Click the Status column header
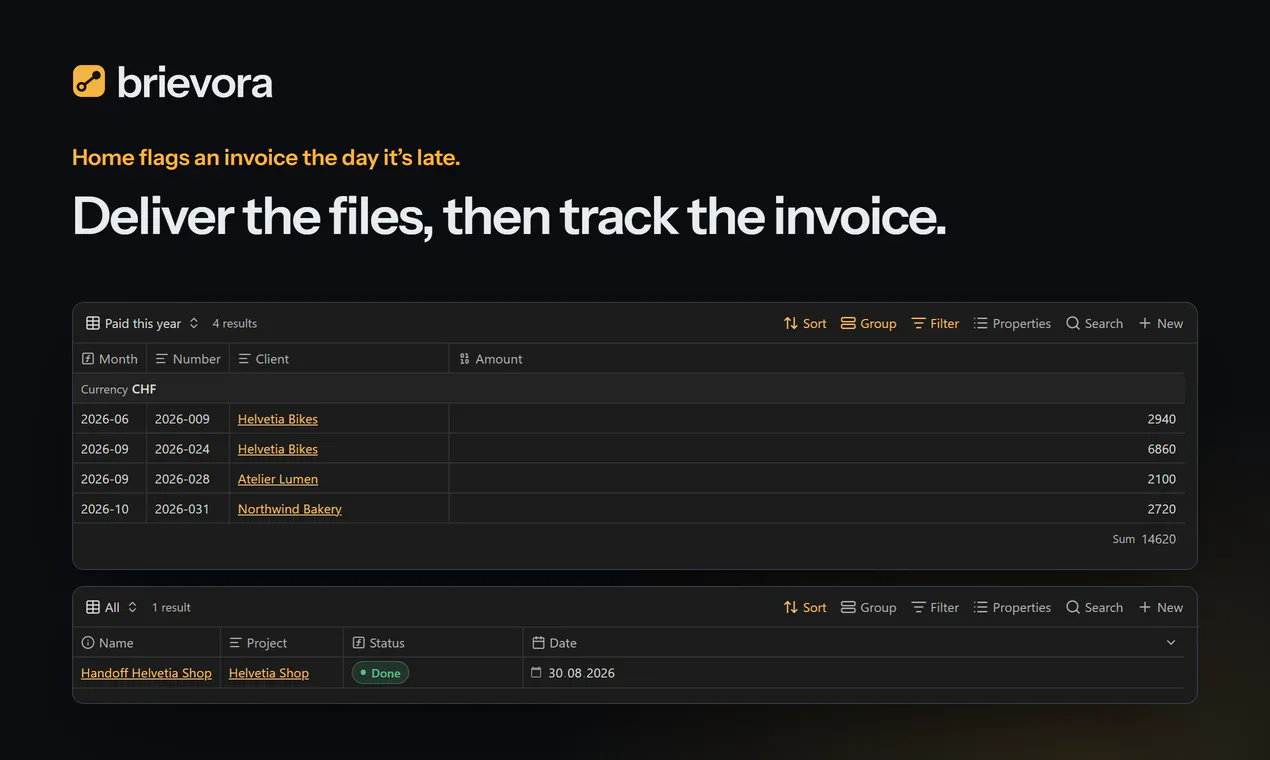 (x=433, y=643)
